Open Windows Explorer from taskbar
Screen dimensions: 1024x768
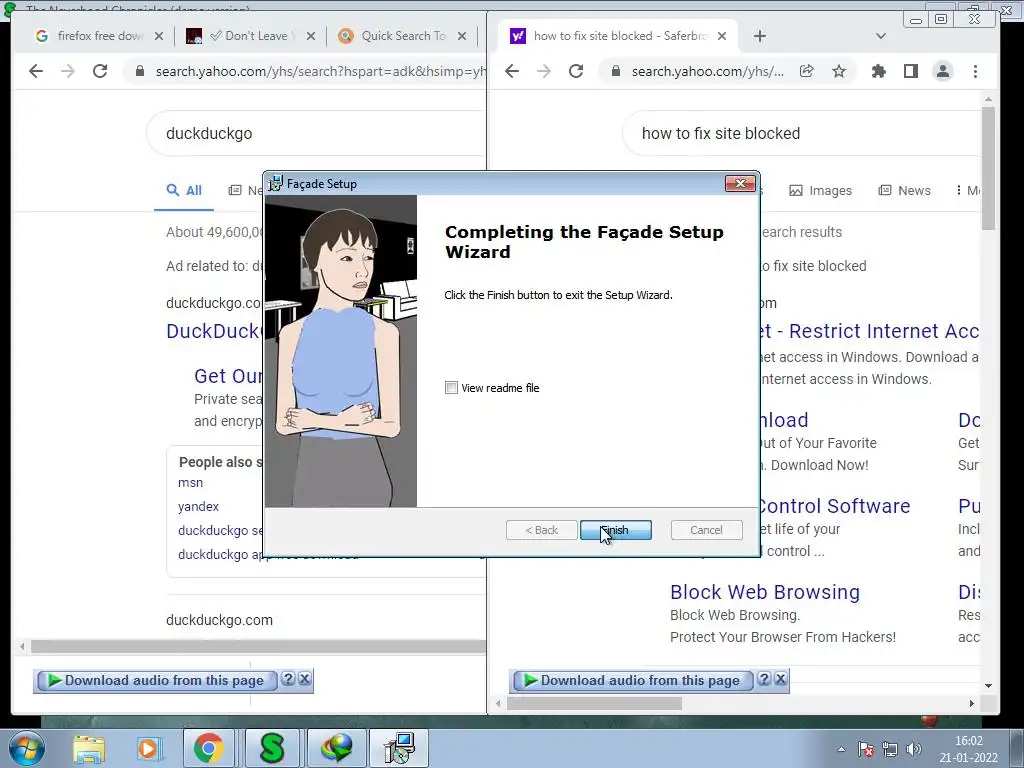pyautogui.click(x=89, y=748)
